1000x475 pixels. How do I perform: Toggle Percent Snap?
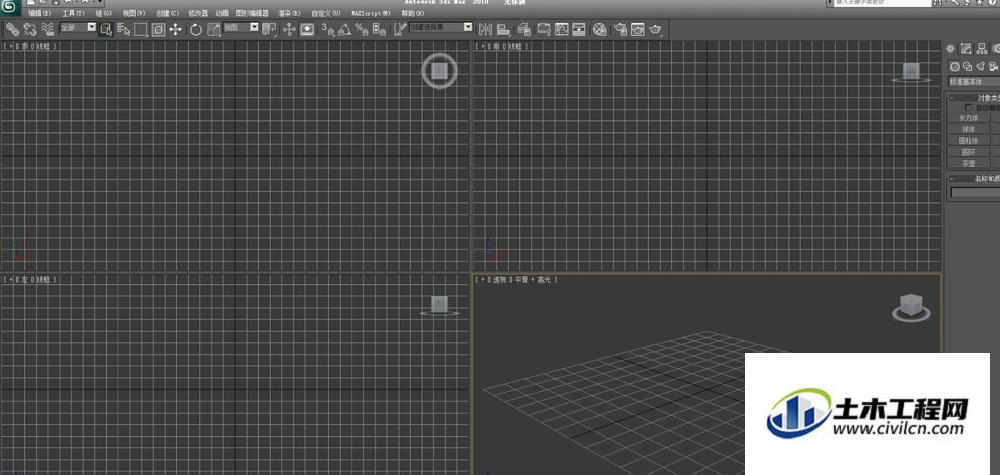click(362, 29)
